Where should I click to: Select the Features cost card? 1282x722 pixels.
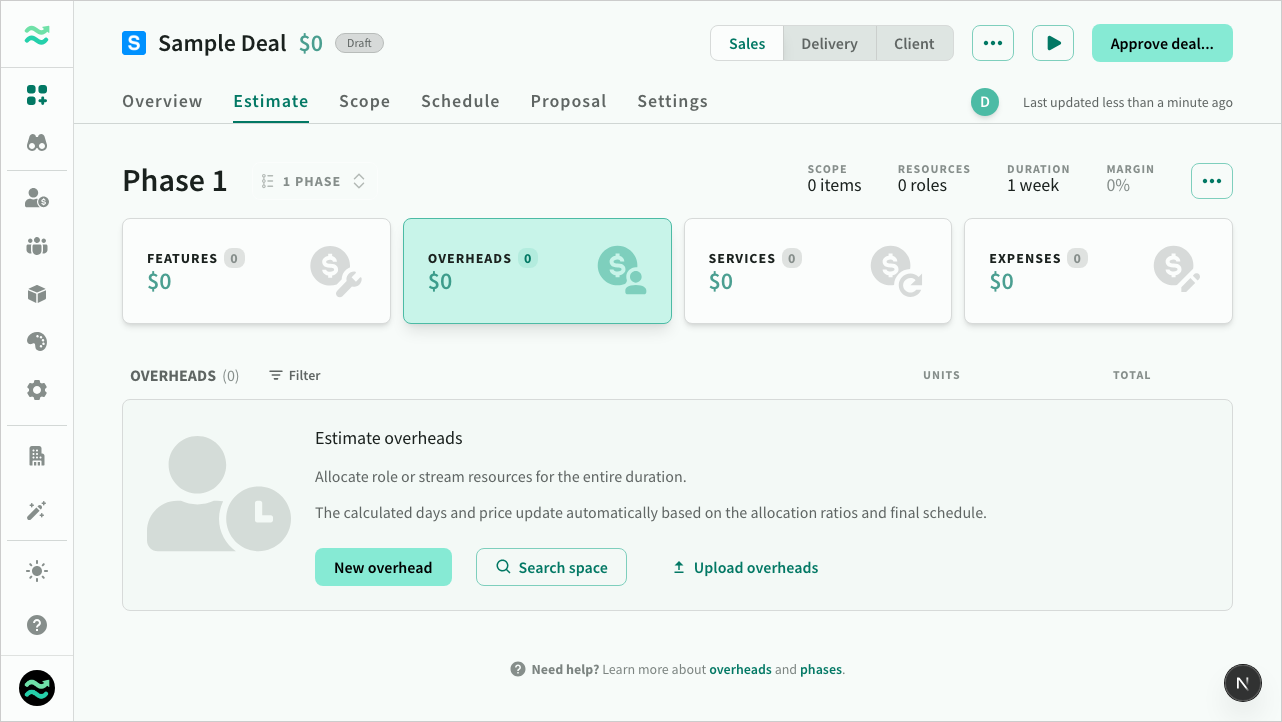pyautogui.click(x=256, y=271)
